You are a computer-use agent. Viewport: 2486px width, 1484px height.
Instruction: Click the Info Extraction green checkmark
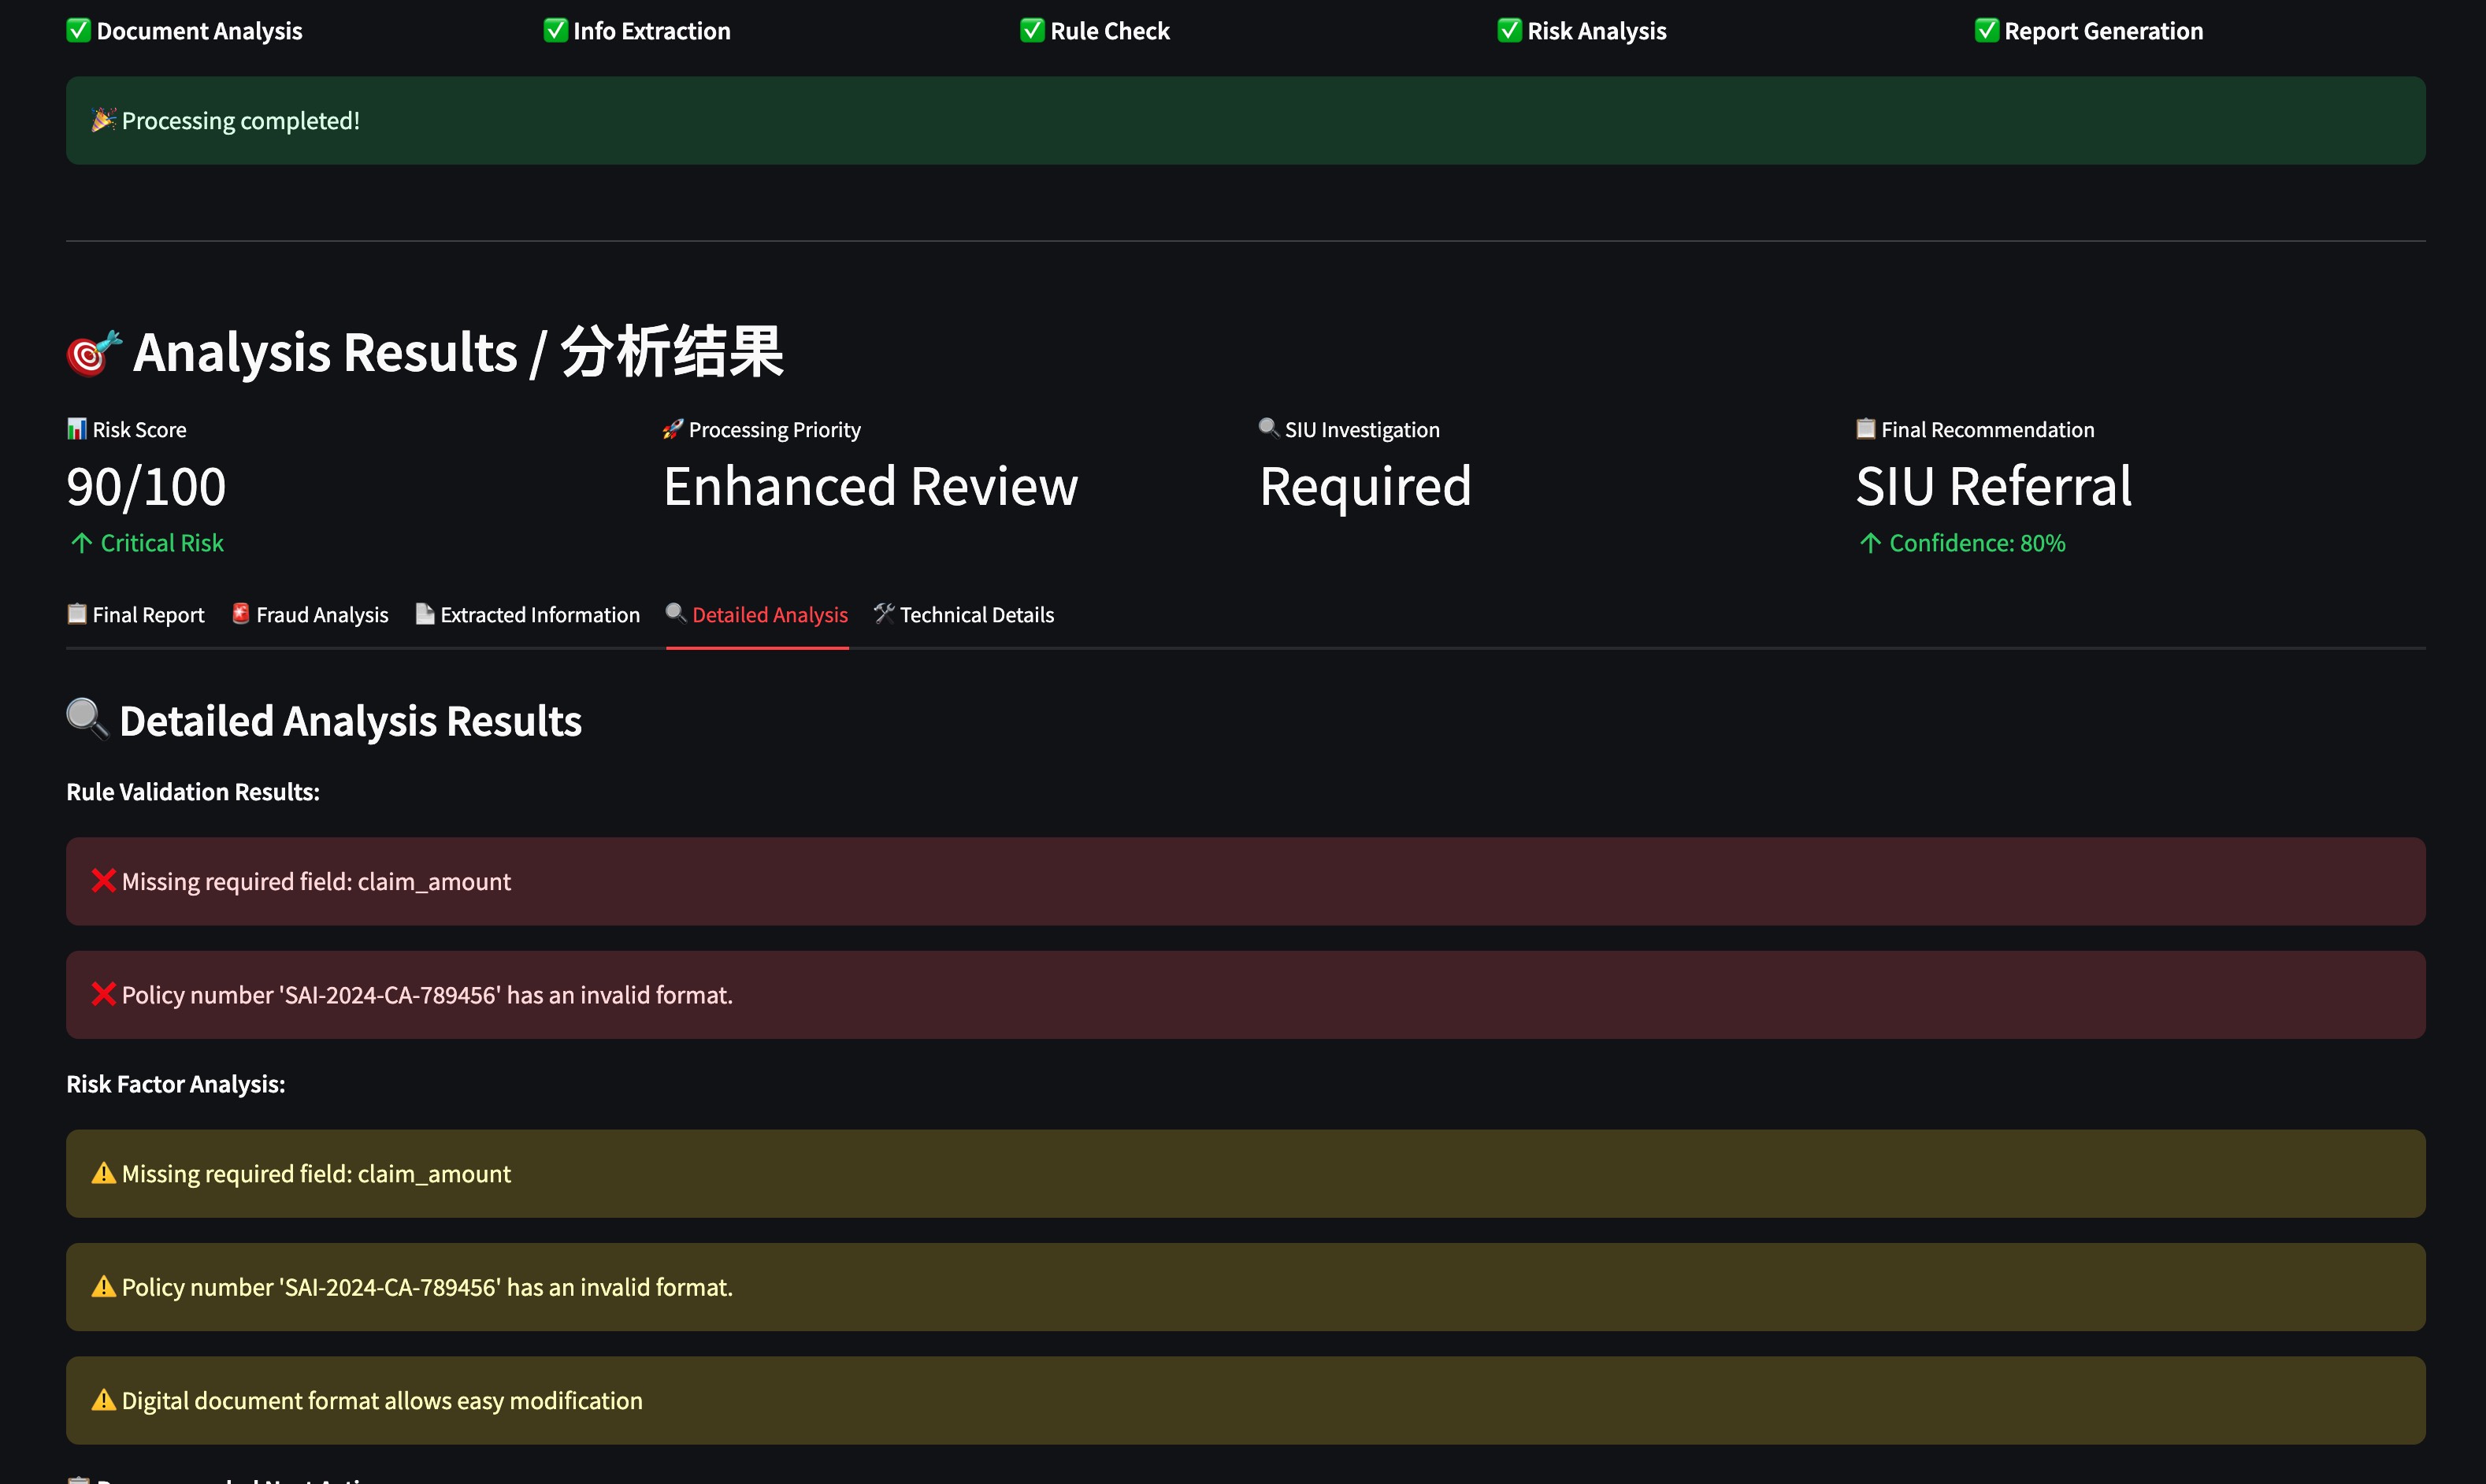[x=555, y=30]
